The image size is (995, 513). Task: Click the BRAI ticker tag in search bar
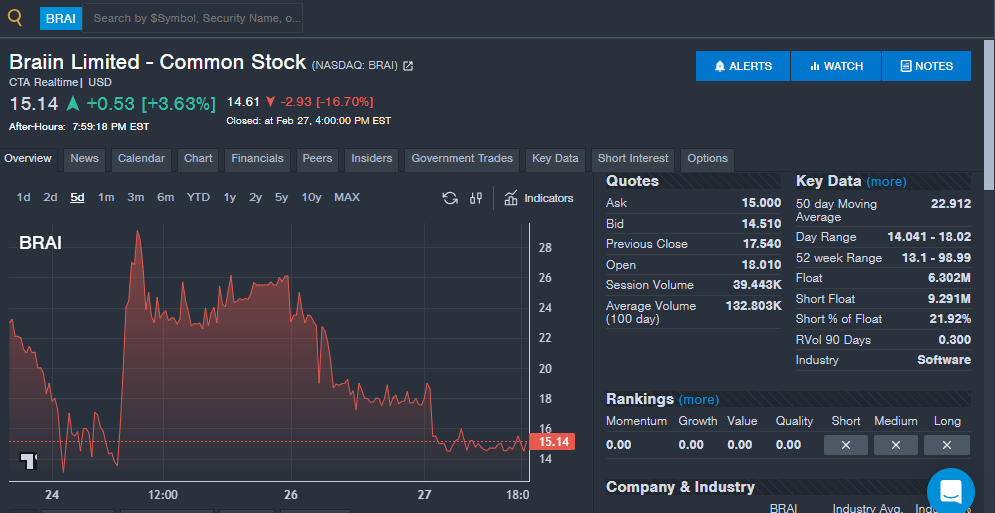click(x=60, y=18)
